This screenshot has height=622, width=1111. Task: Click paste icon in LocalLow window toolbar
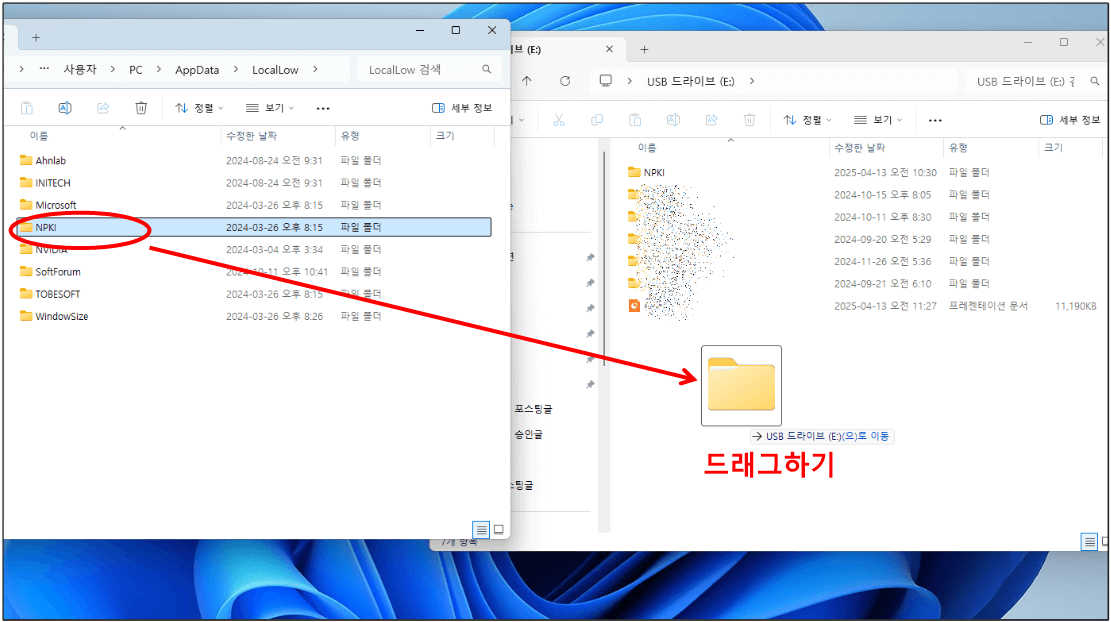tap(27, 108)
